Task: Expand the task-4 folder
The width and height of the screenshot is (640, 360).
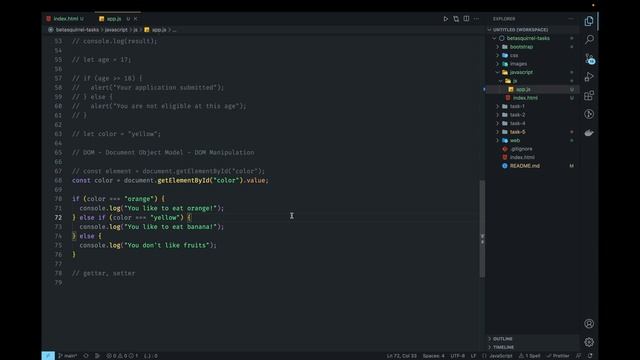Action: tap(532, 123)
